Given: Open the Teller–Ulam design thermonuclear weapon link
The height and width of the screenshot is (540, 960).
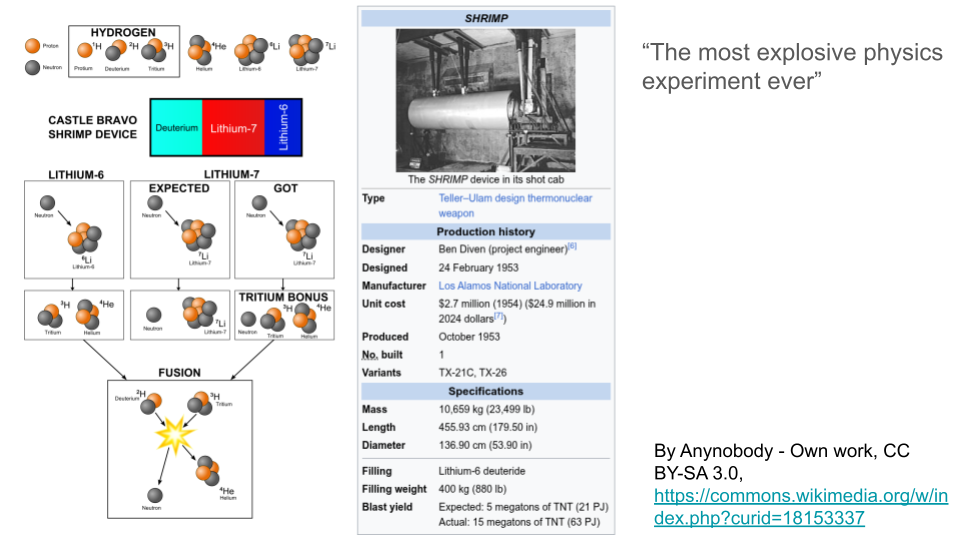Looking at the screenshot, I should coord(515,205).
